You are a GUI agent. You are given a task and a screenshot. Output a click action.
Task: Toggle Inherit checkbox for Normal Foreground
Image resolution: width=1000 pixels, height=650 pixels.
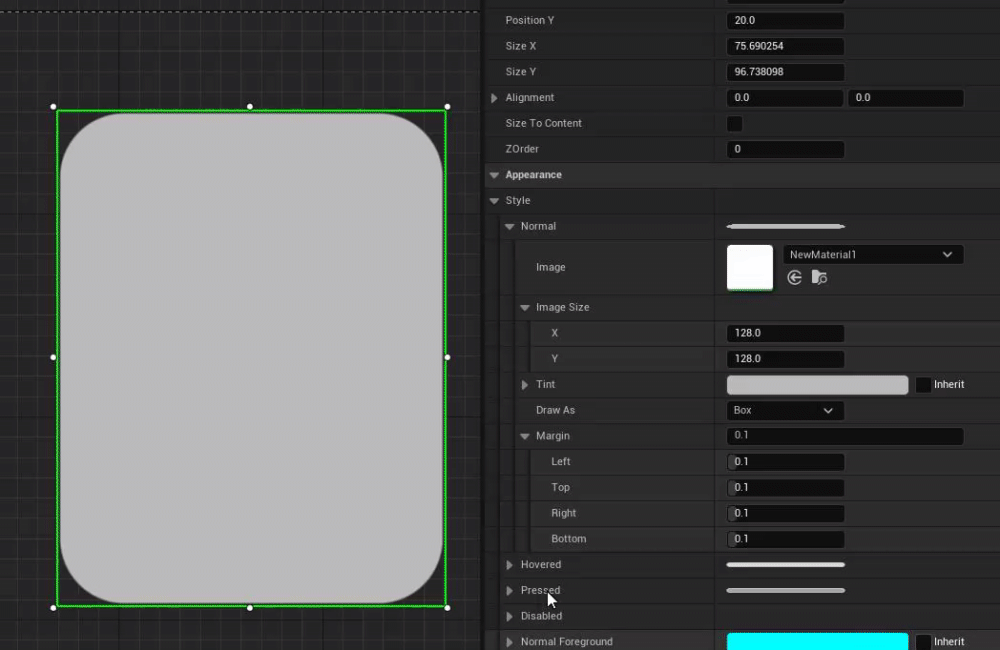[x=924, y=642]
